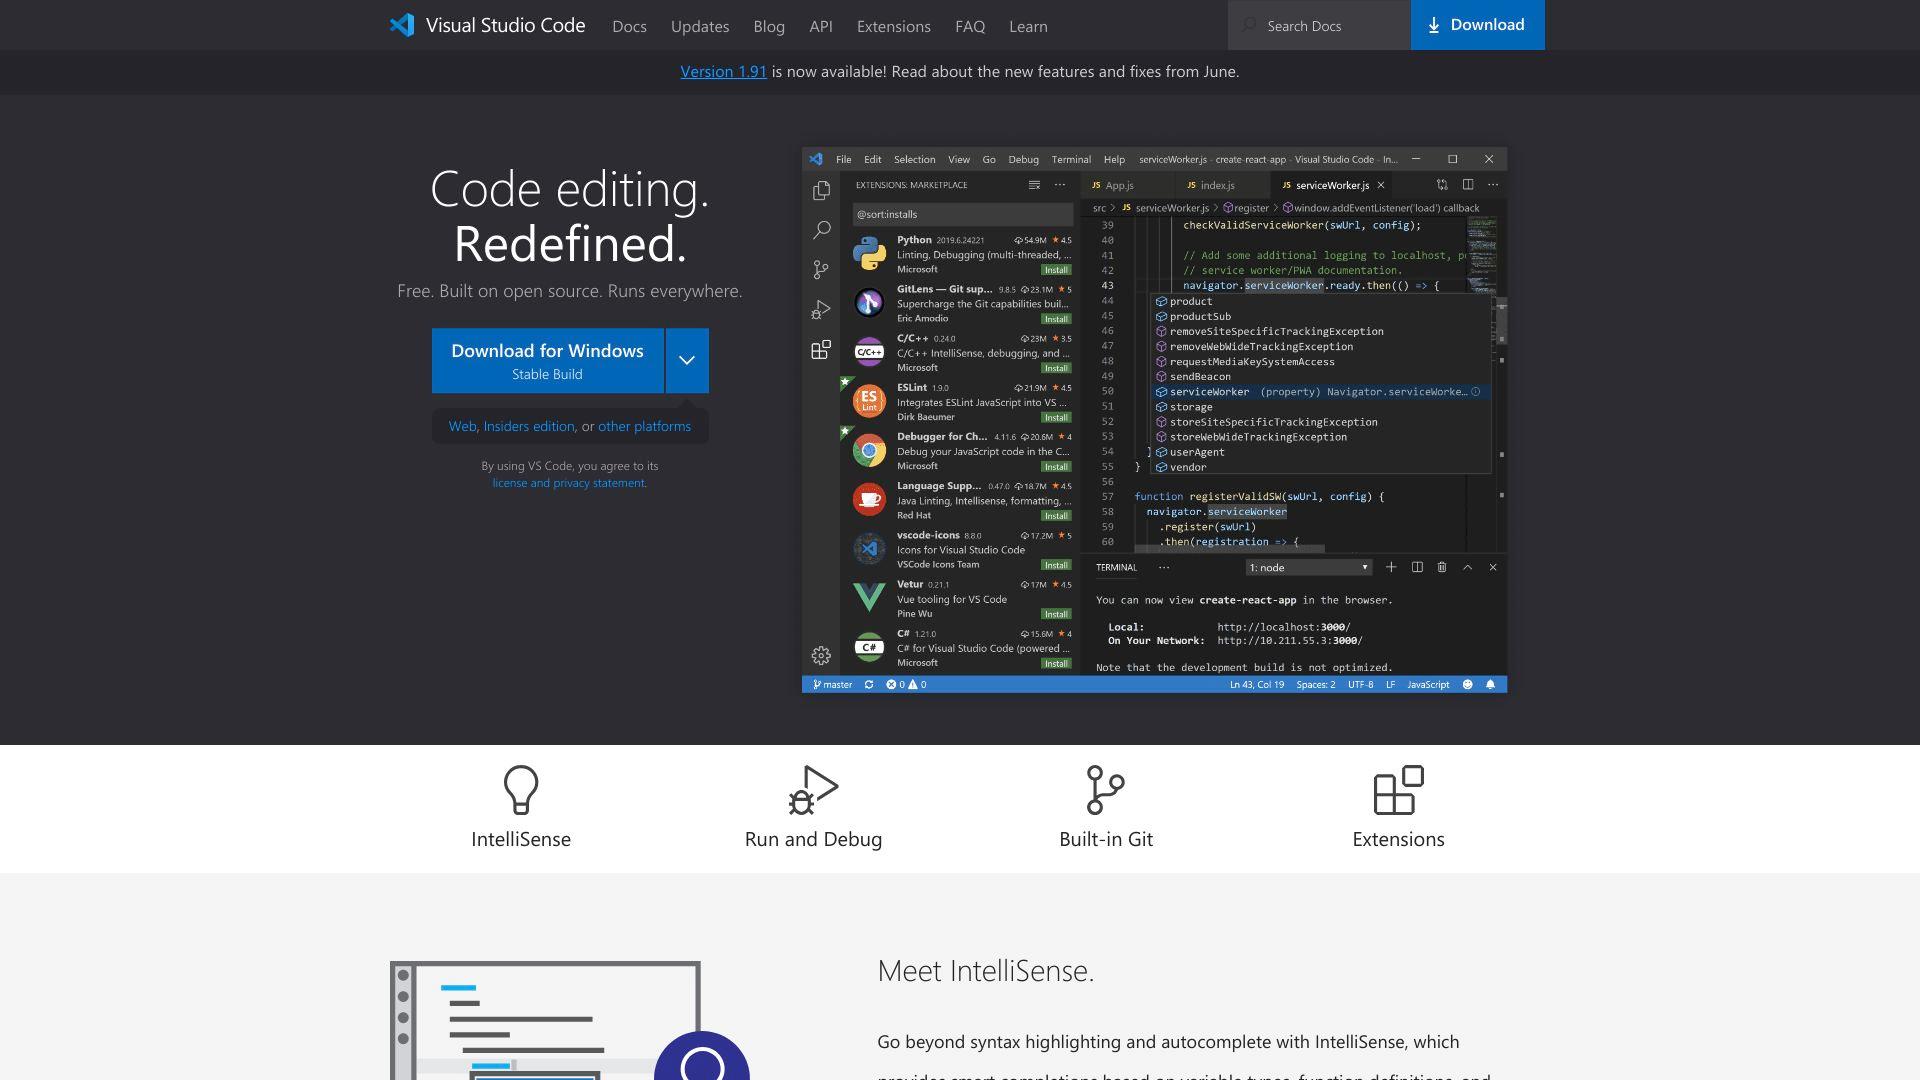The height and width of the screenshot is (1080, 1920).
Task: Open the 1: node terminal dropdown
Action: [x=1308, y=568]
